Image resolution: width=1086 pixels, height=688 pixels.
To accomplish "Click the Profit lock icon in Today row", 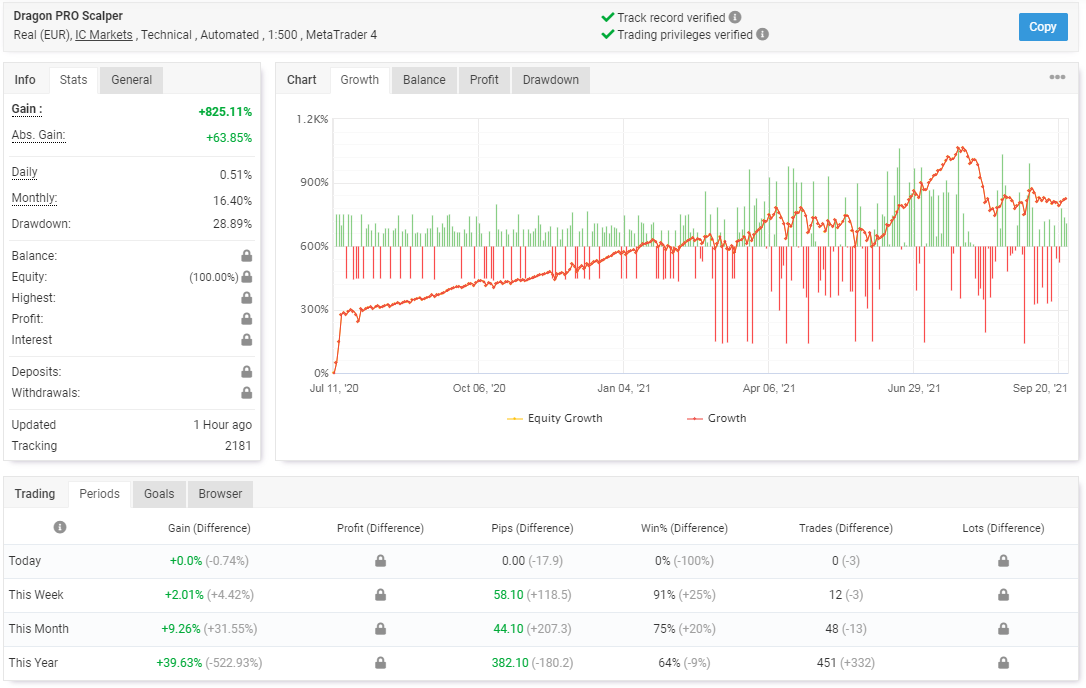I will point(380,561).
